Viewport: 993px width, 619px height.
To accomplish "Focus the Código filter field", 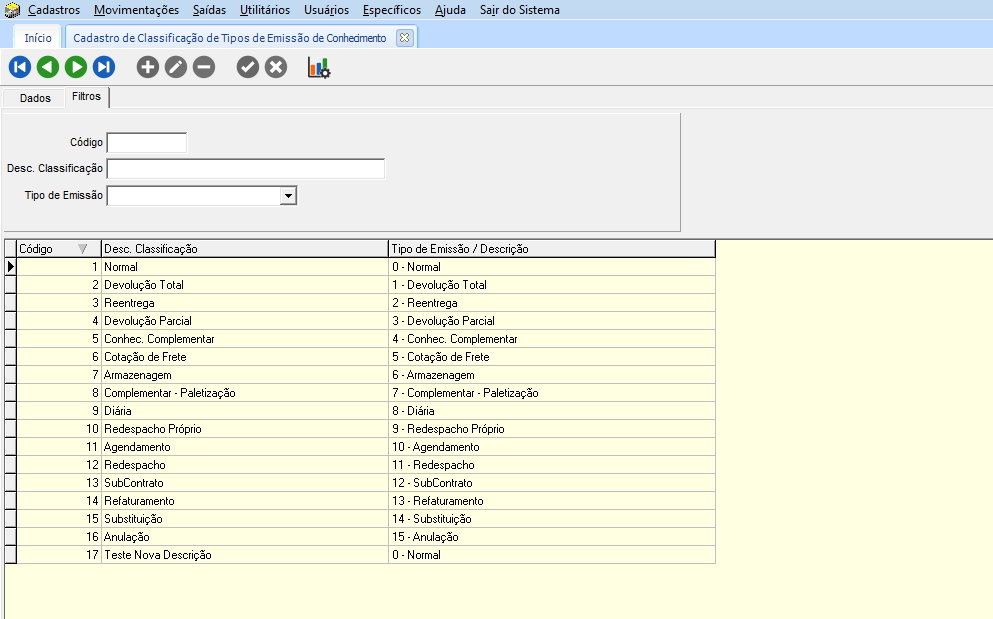I will 147,143.
